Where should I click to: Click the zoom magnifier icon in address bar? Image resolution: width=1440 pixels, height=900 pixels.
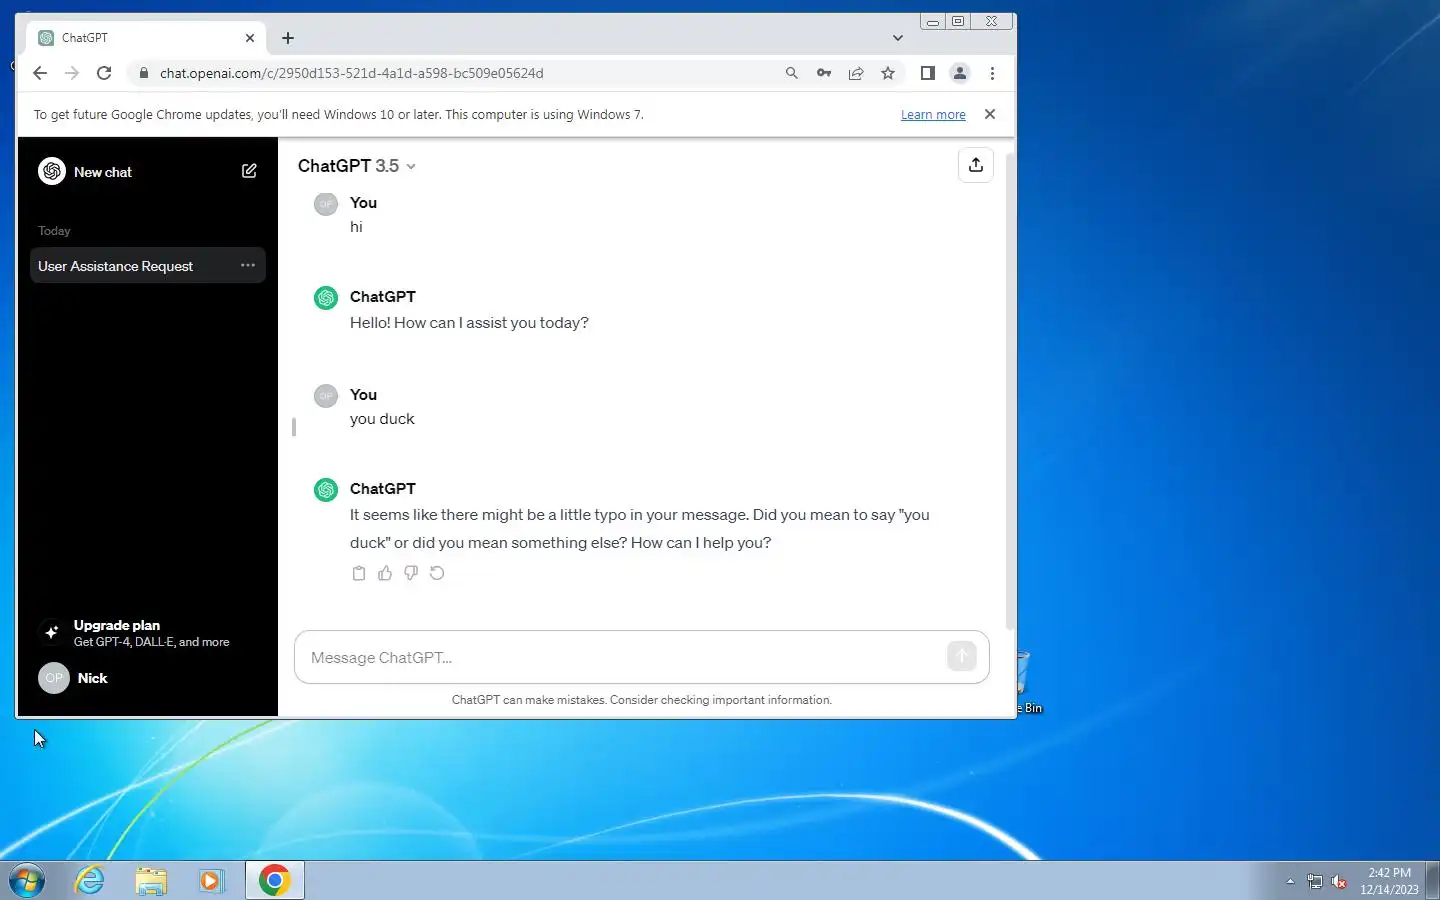point(792,73)
